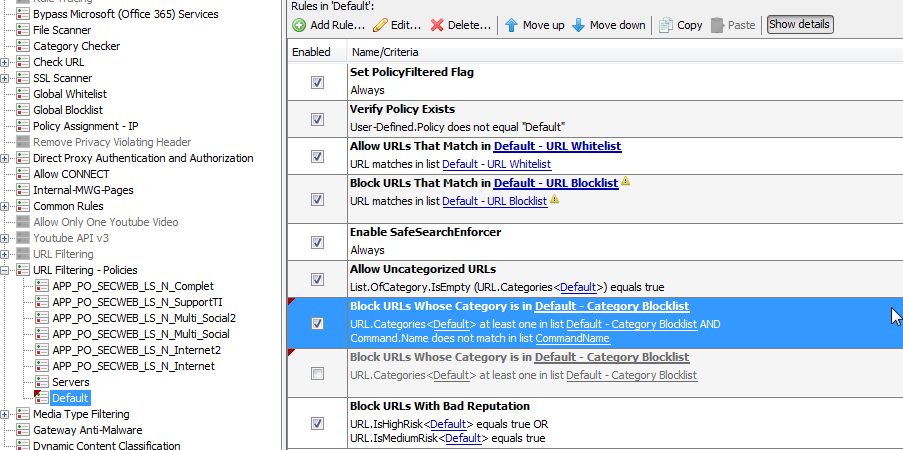This screenshot has width=903, height=450.
Task: Collapse the URL Filtering - Policies node
Action: (5, 270)
